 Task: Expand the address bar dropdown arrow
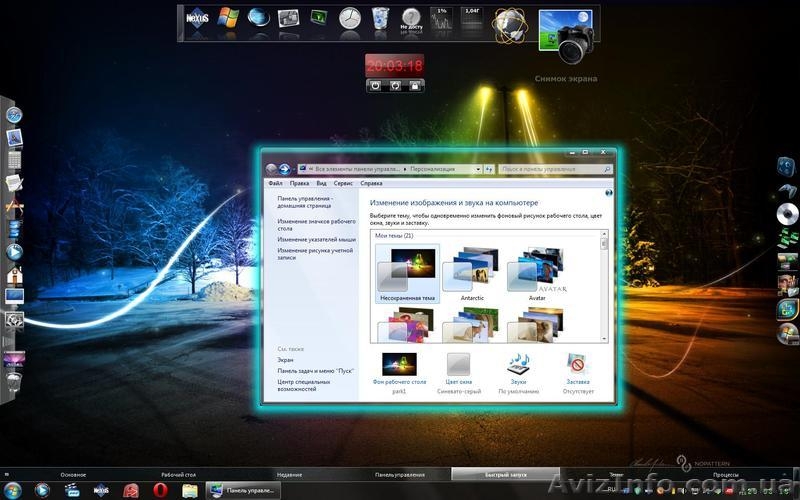(479, 170)
